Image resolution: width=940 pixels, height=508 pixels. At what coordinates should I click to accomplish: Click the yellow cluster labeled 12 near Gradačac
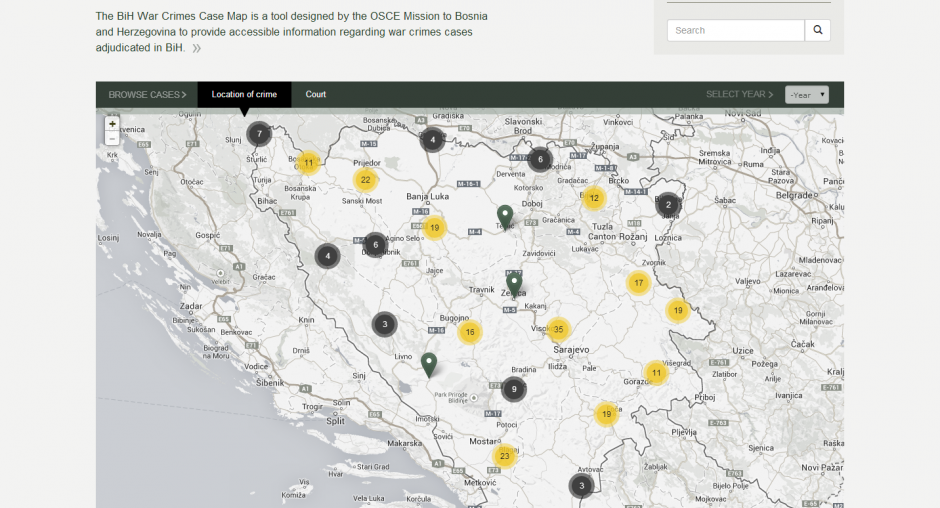(x=594, y=198)
